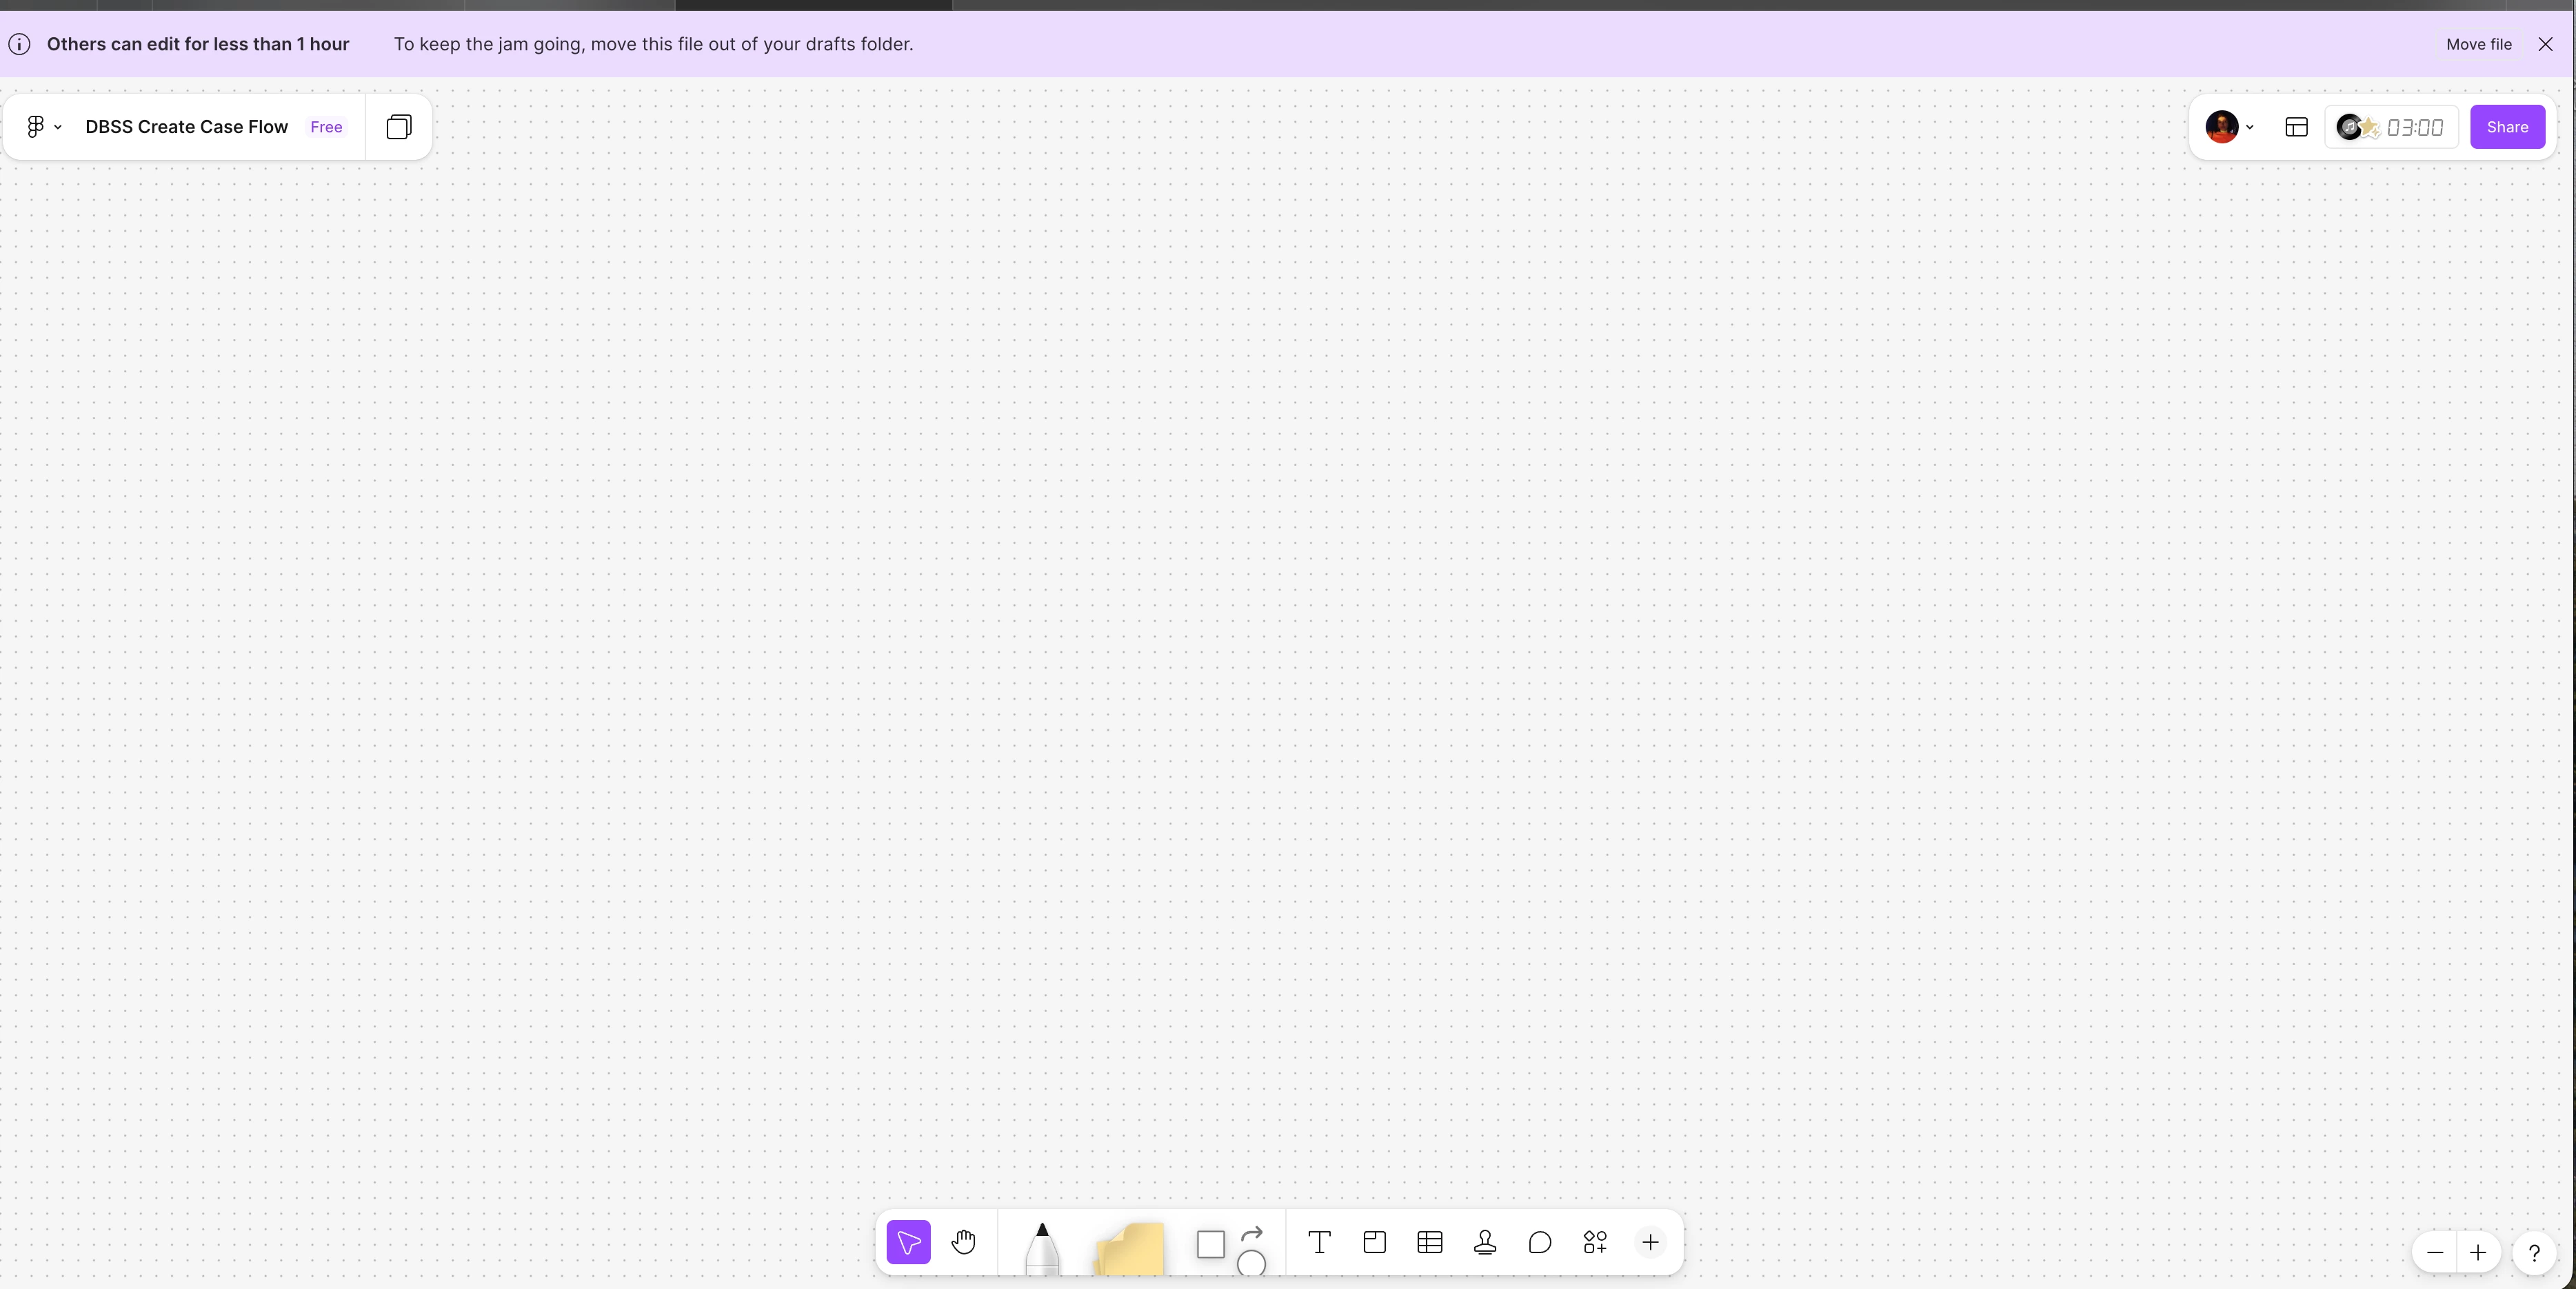2576x1289 pixels.
Task: Choose the square shape tool
Action: tap(1210, 1244)
